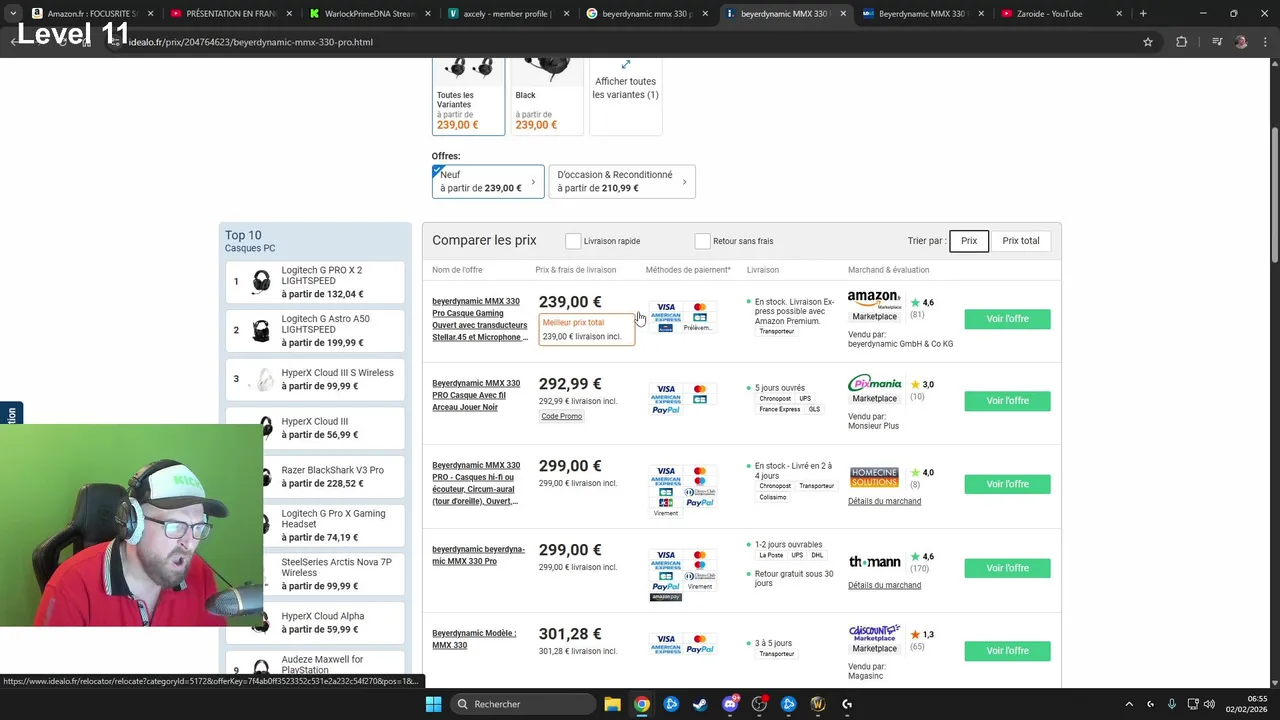Open File Explorer from taskbar
This screenshot has width=1280, height=720.
(x=612, y=704)
